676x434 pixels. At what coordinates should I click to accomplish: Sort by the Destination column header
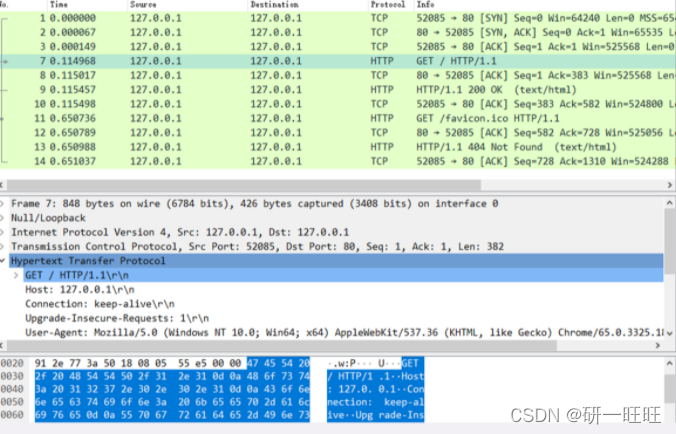tap(274, 5)
